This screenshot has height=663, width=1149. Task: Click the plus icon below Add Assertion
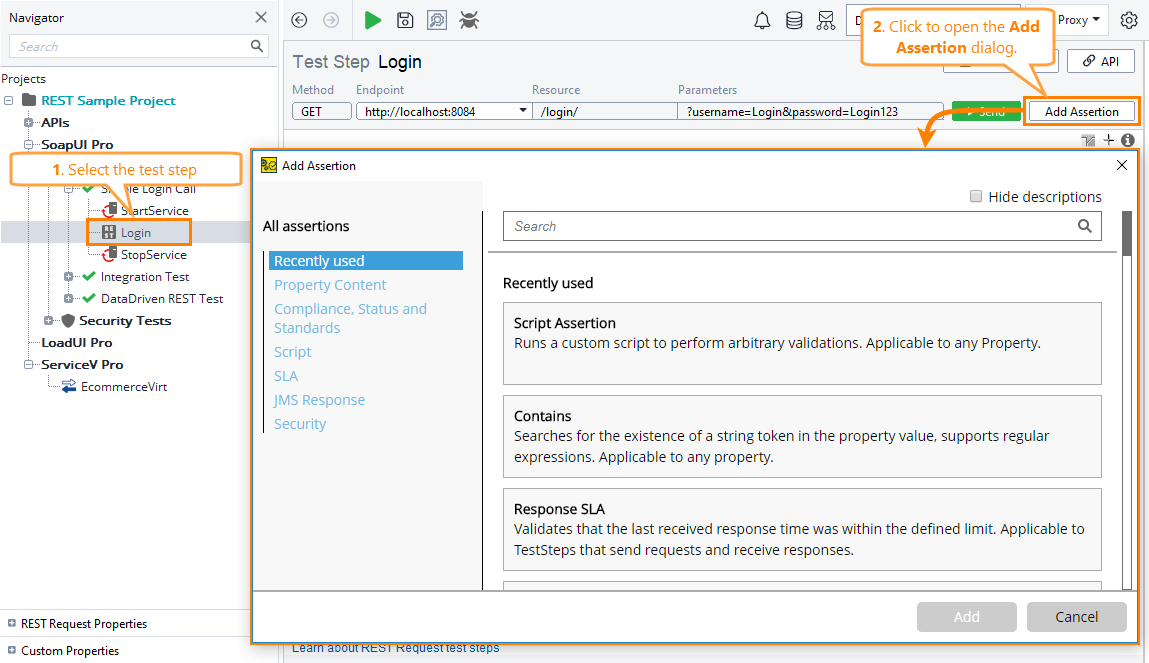(x=1109, y=140)
